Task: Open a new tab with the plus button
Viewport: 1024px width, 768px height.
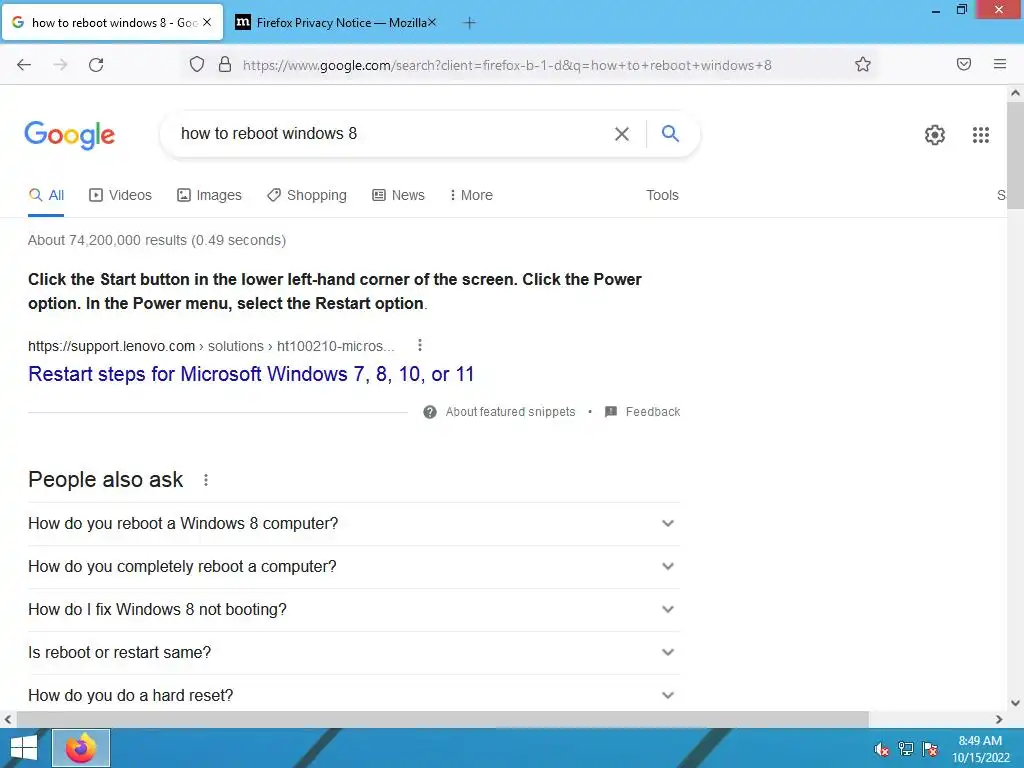Action: (469, 23)
